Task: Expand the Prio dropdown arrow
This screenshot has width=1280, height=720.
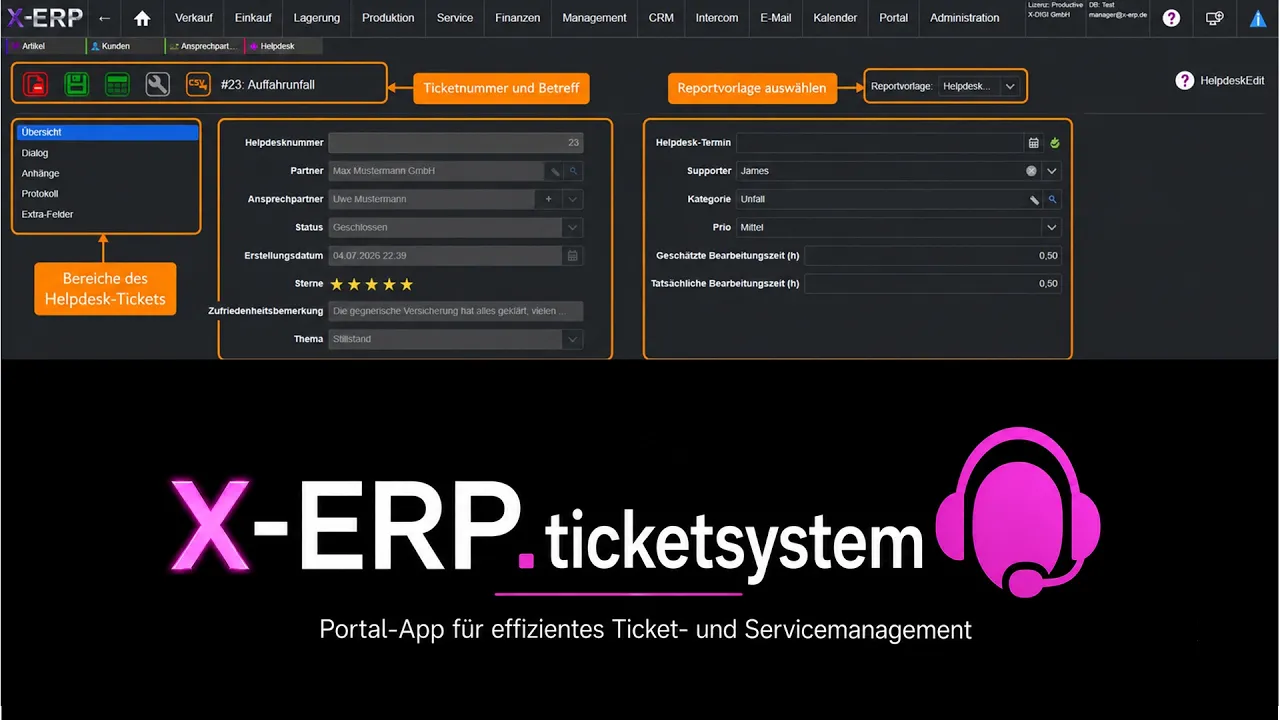Action: (x=1052, y=227)
